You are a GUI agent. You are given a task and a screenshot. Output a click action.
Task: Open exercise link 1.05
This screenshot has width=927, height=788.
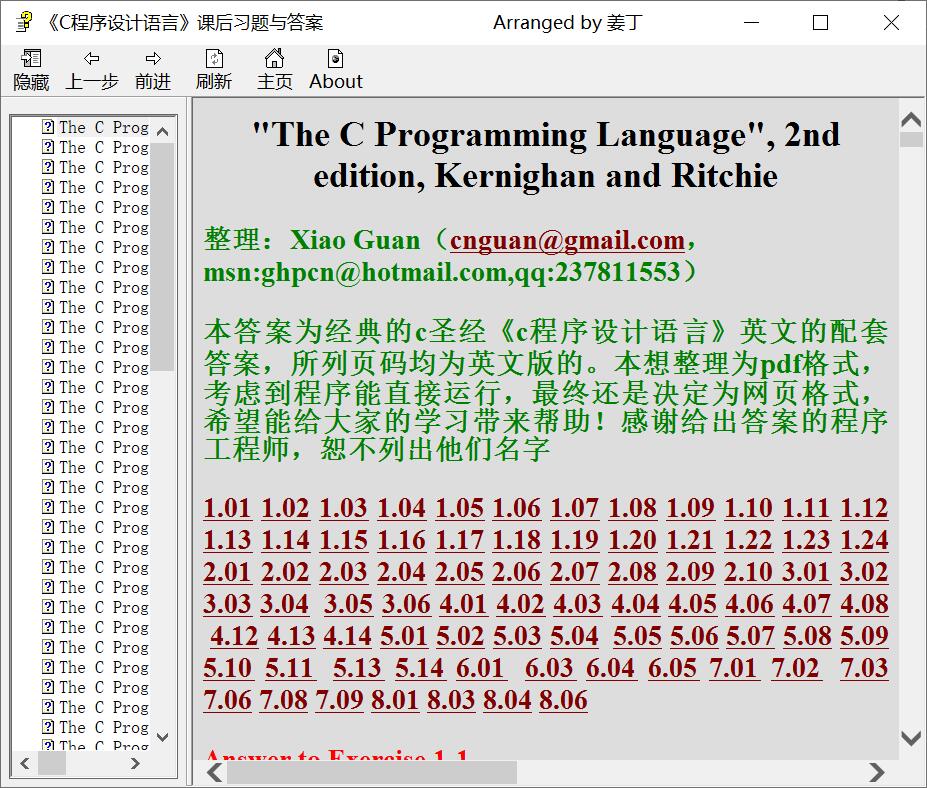click(460, 508)
